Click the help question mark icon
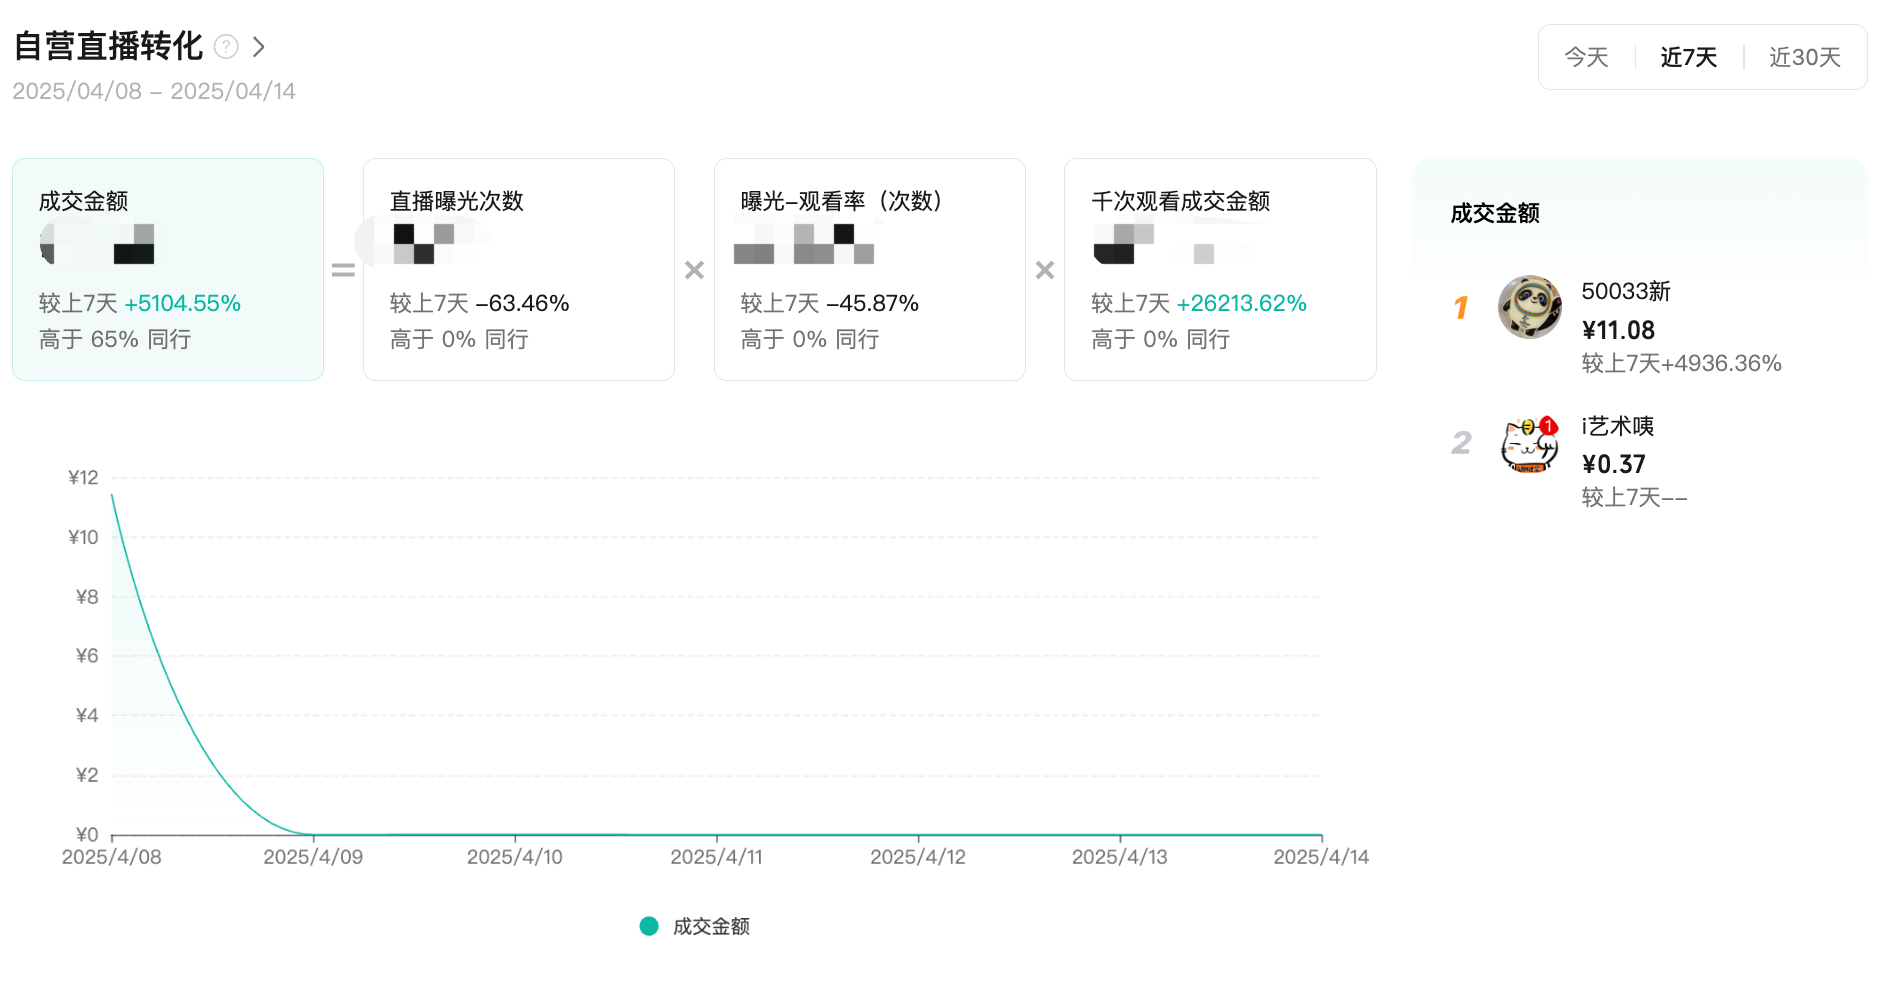Viewport: 1896px width, 991px height. [x=227, y=47]
